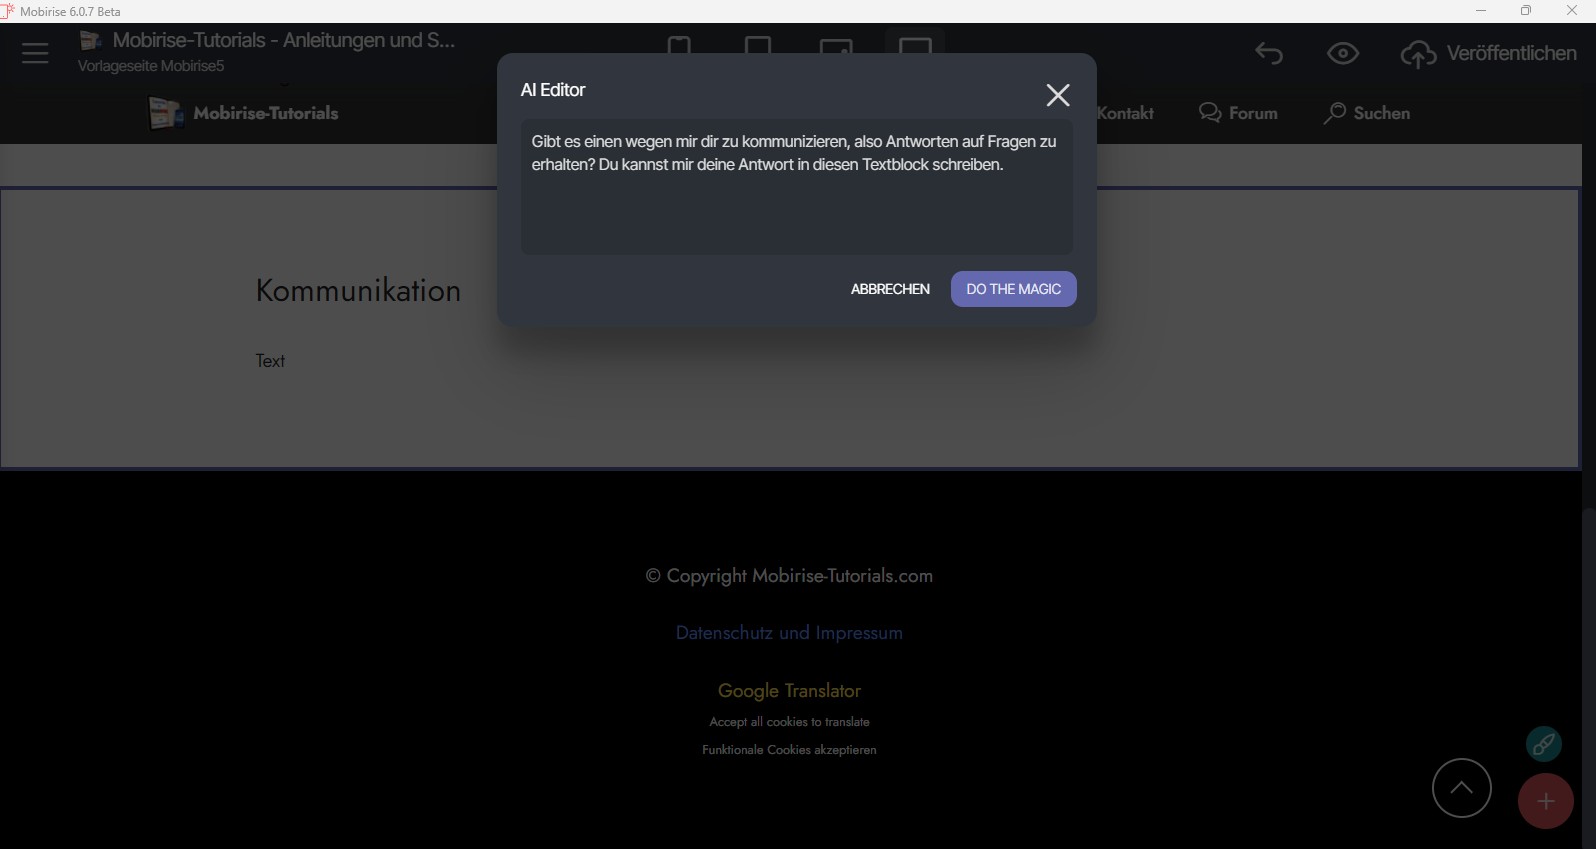1596x849 pixels.
Task: Select the Vorlageseite Mobirise5 subtitle
Action: [151, 66]
